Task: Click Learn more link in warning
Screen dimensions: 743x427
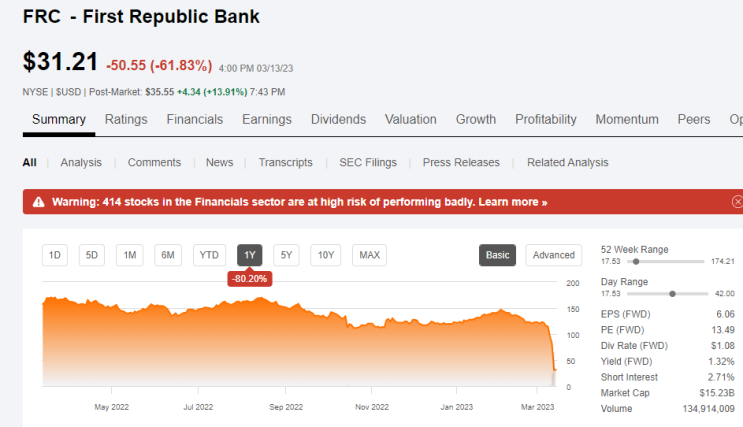Action: [513, 202]
